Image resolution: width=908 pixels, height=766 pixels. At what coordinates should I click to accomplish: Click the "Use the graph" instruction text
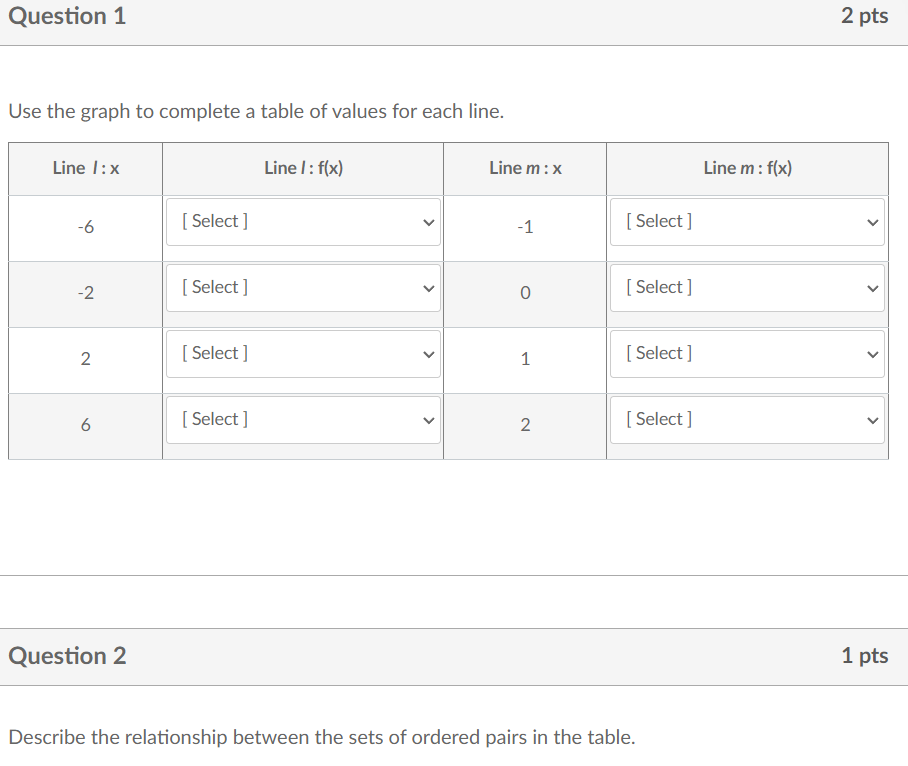click(256, 111)
